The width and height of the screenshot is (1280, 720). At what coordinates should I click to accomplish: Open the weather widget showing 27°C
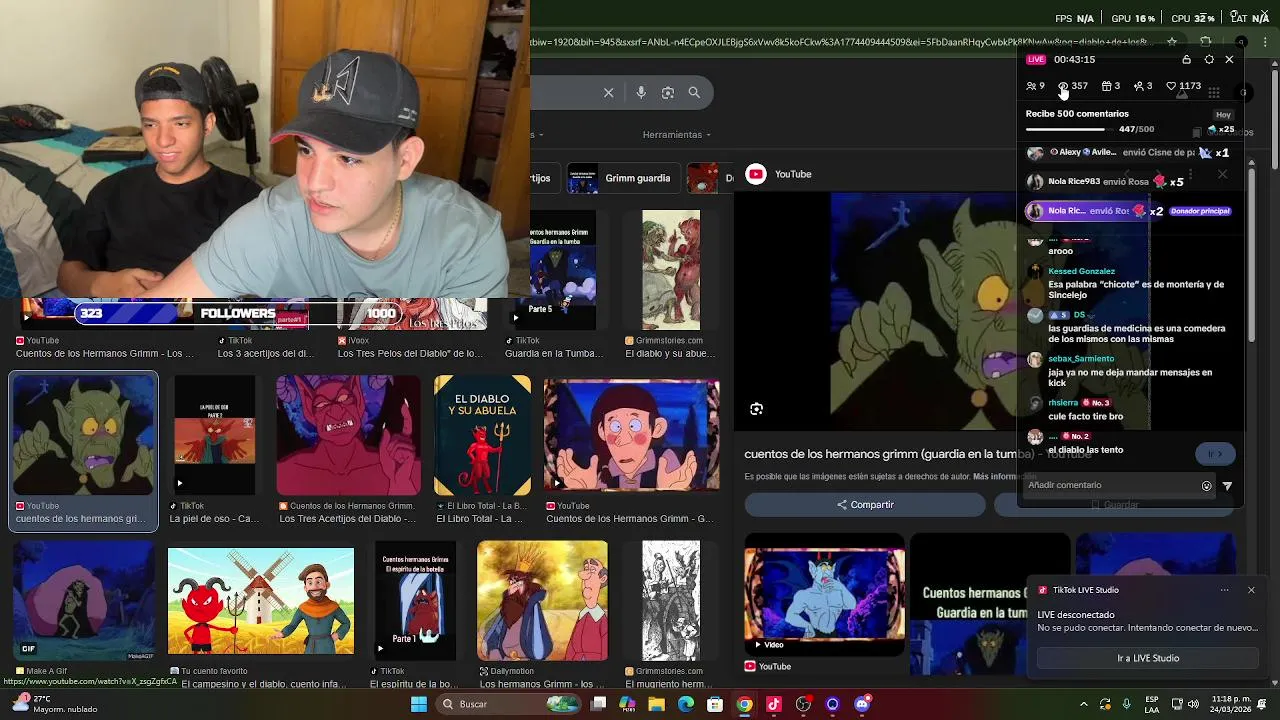coord(55,704)
